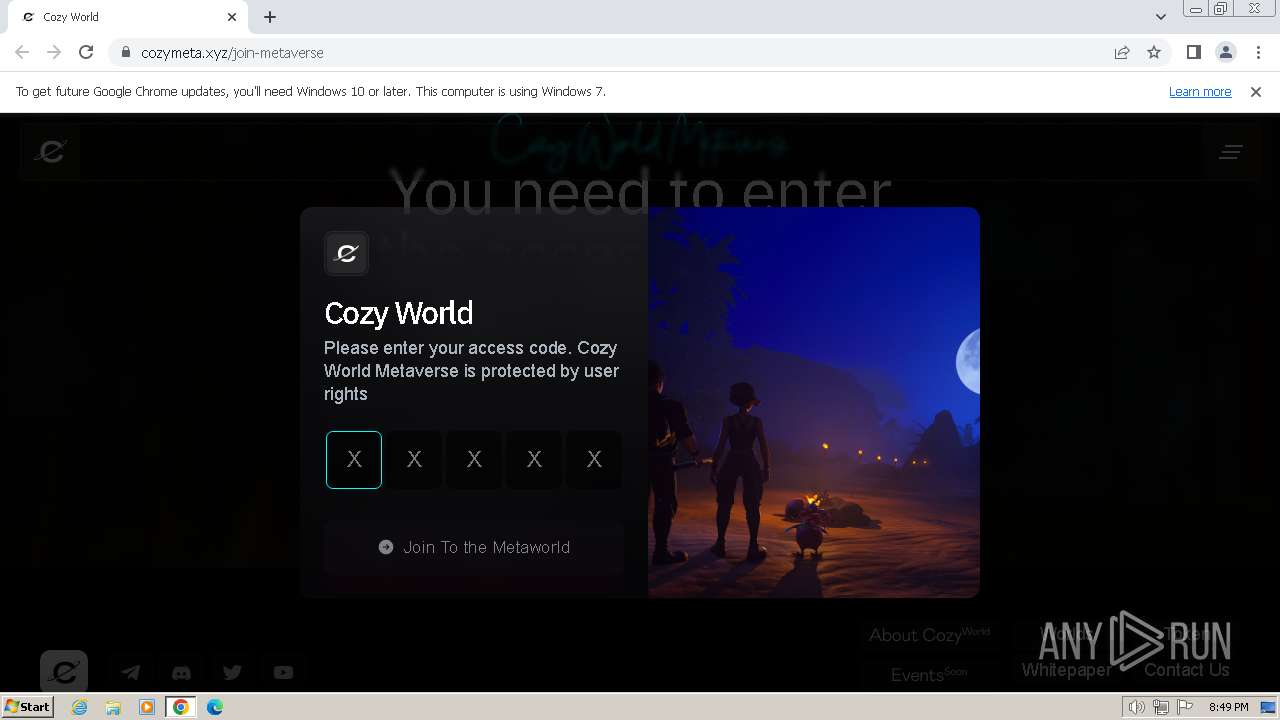Switch to Chrome in taskbar
The width and height of the screenshot is (1280, 720).
pos(181,707)
